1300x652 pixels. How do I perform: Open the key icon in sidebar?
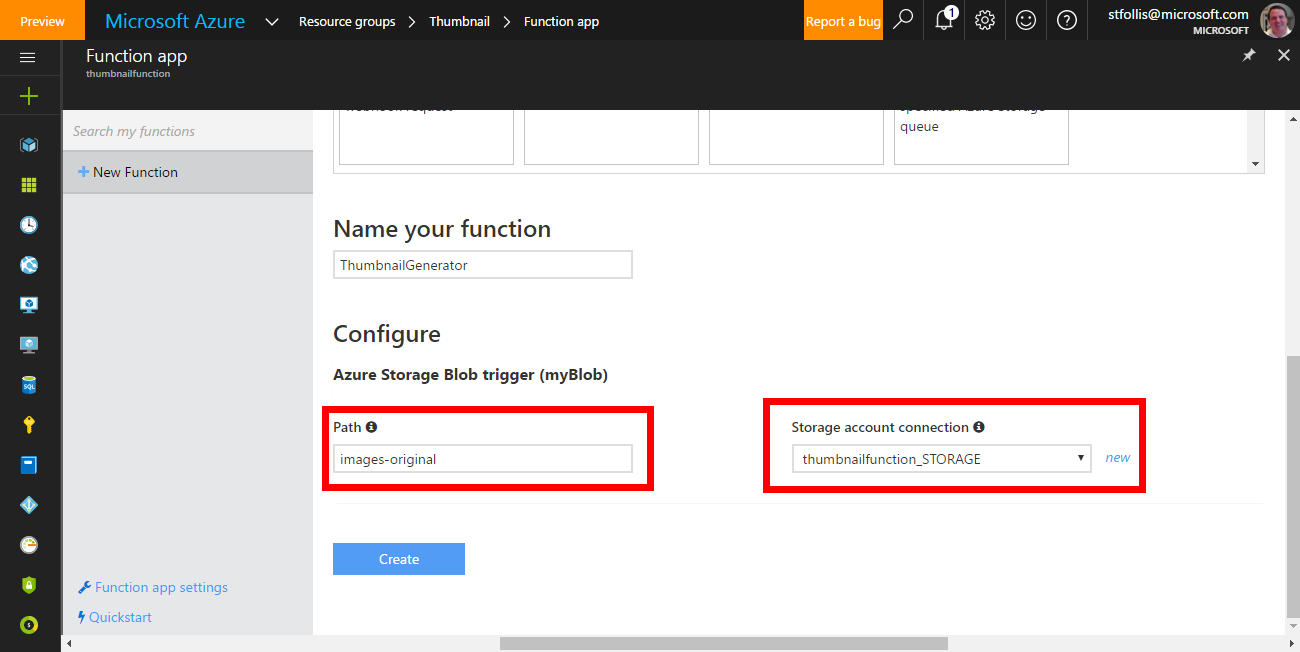click(29, 425)
